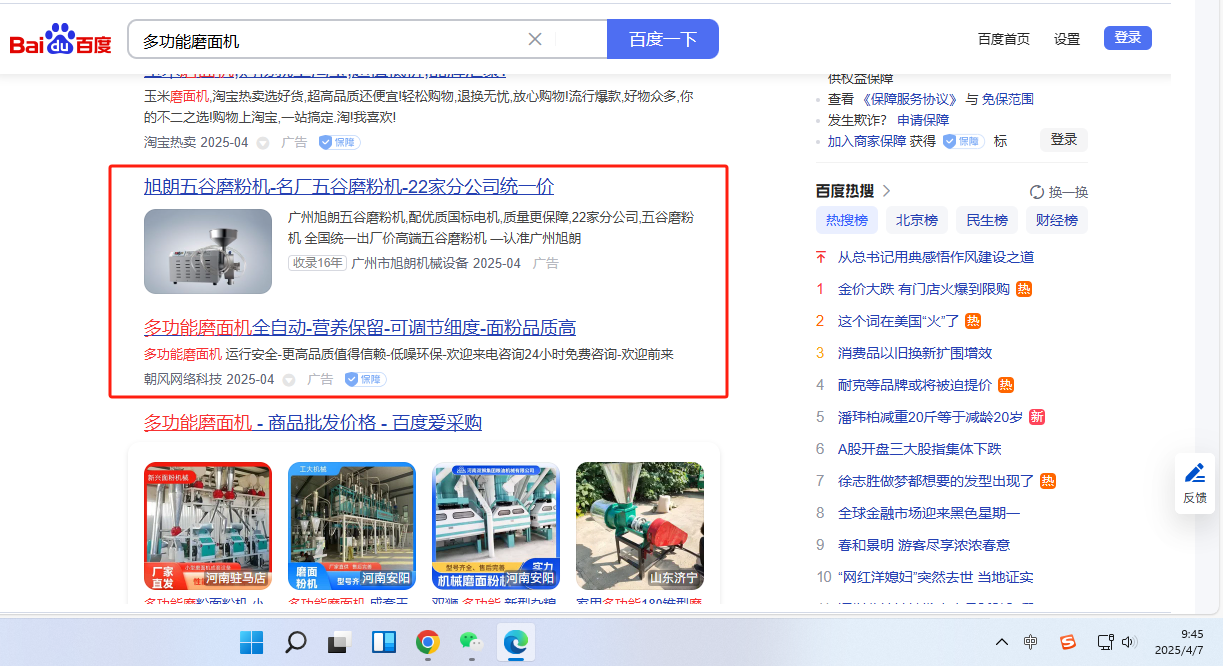Viewport: 1223px width, 666px height.
Task: Open hot topic 耐克等品牌或将被迫提价
Action: click(915, 385)
